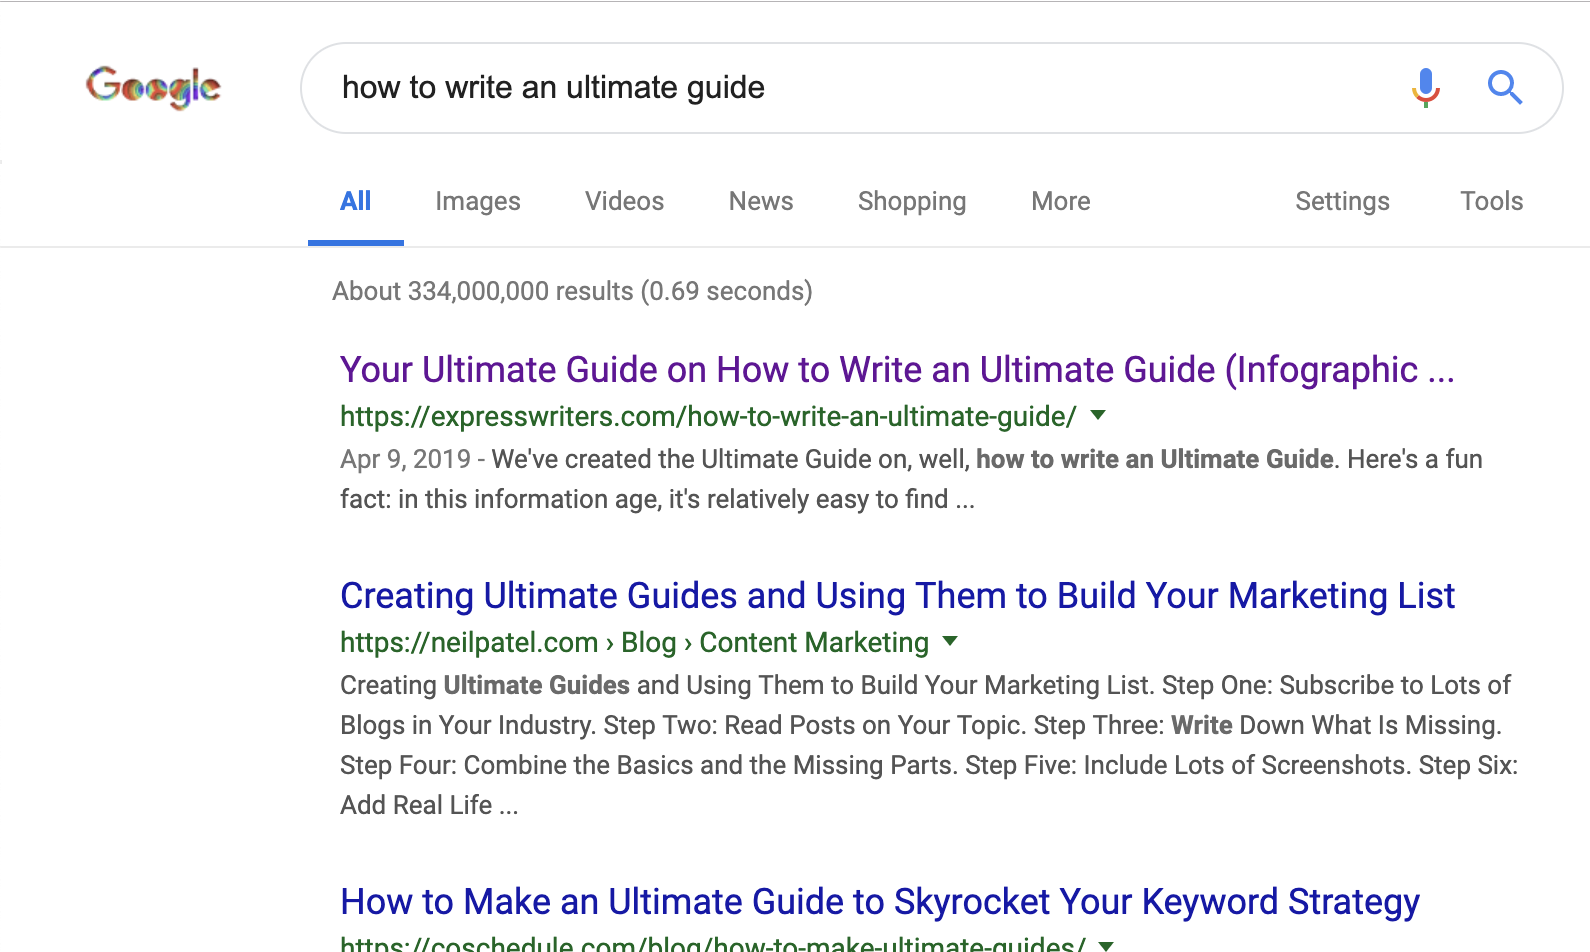Click the neilpatel.com breadcrumb URL
This screenshot has height=952, width=1590.
pos(634,642)
